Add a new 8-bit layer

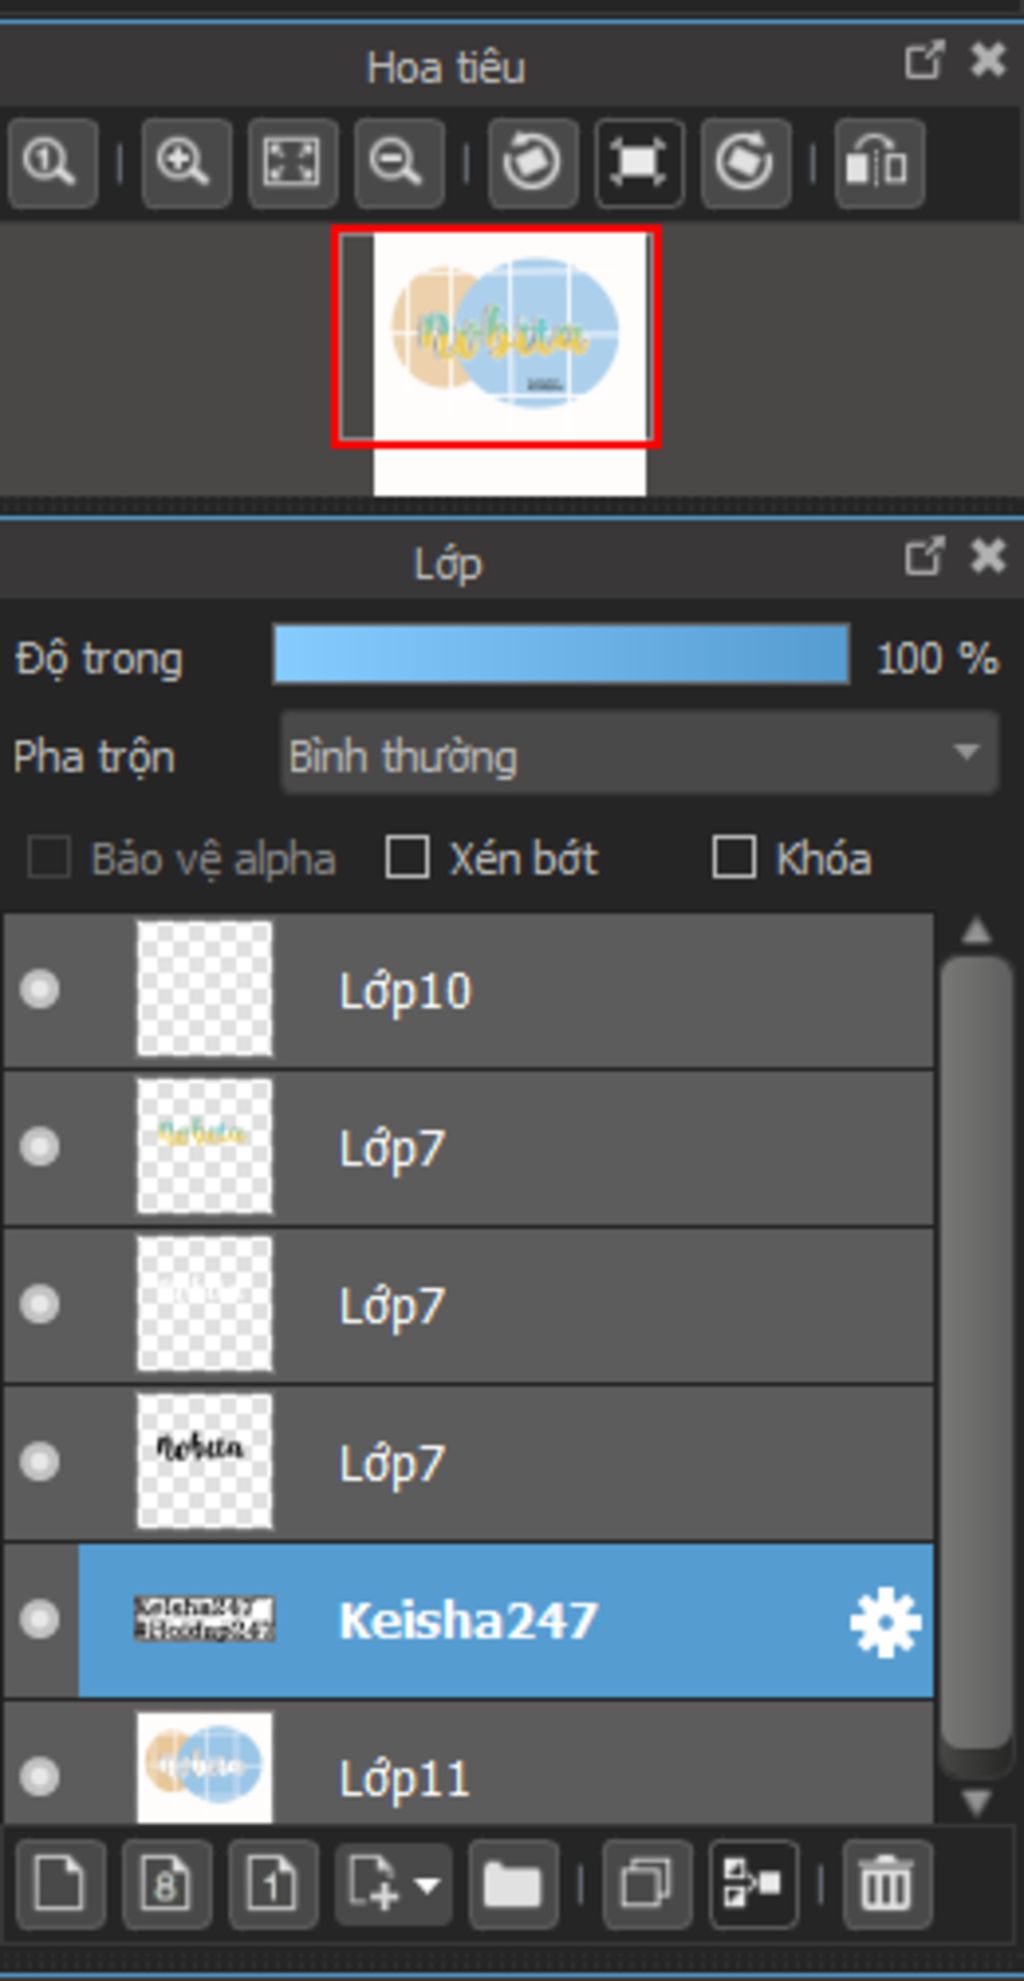click(167, 1884)
